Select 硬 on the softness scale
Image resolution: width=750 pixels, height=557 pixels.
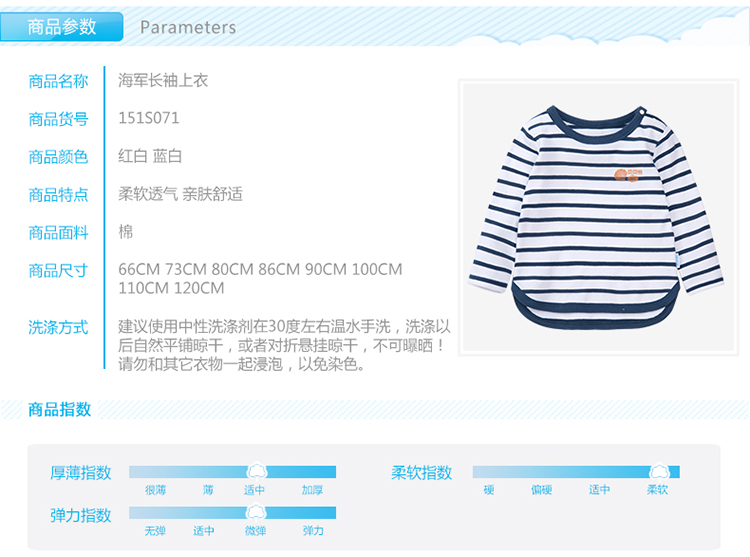(x=489, y=490)
